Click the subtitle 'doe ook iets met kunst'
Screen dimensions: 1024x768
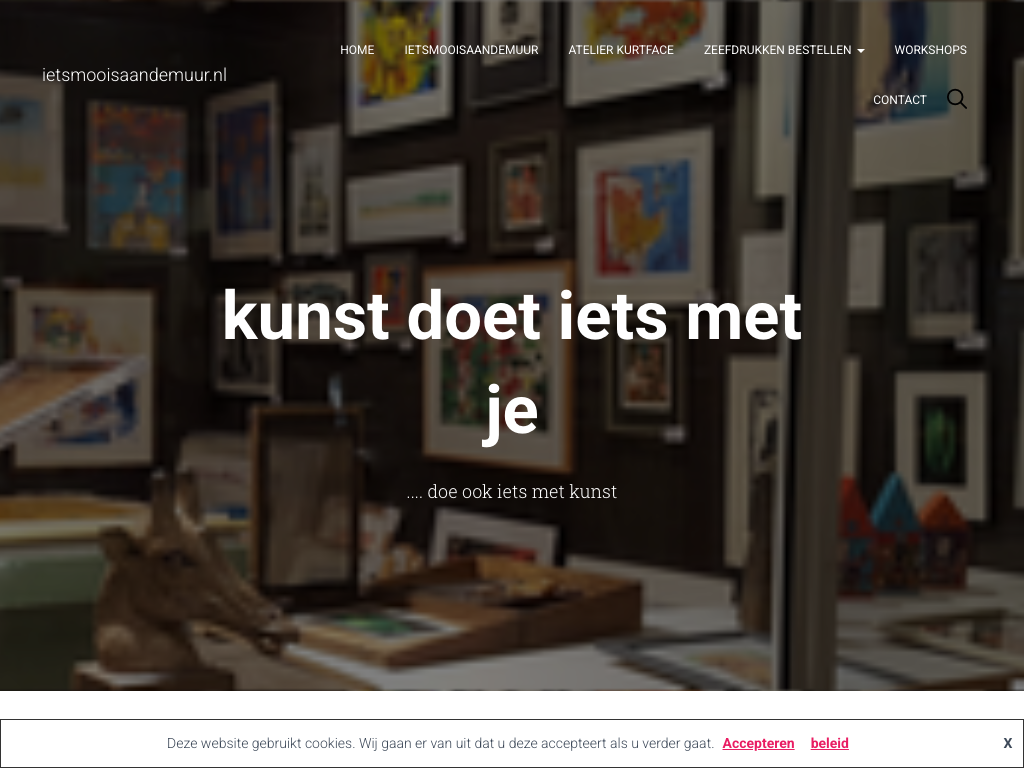tap(511, 491)
